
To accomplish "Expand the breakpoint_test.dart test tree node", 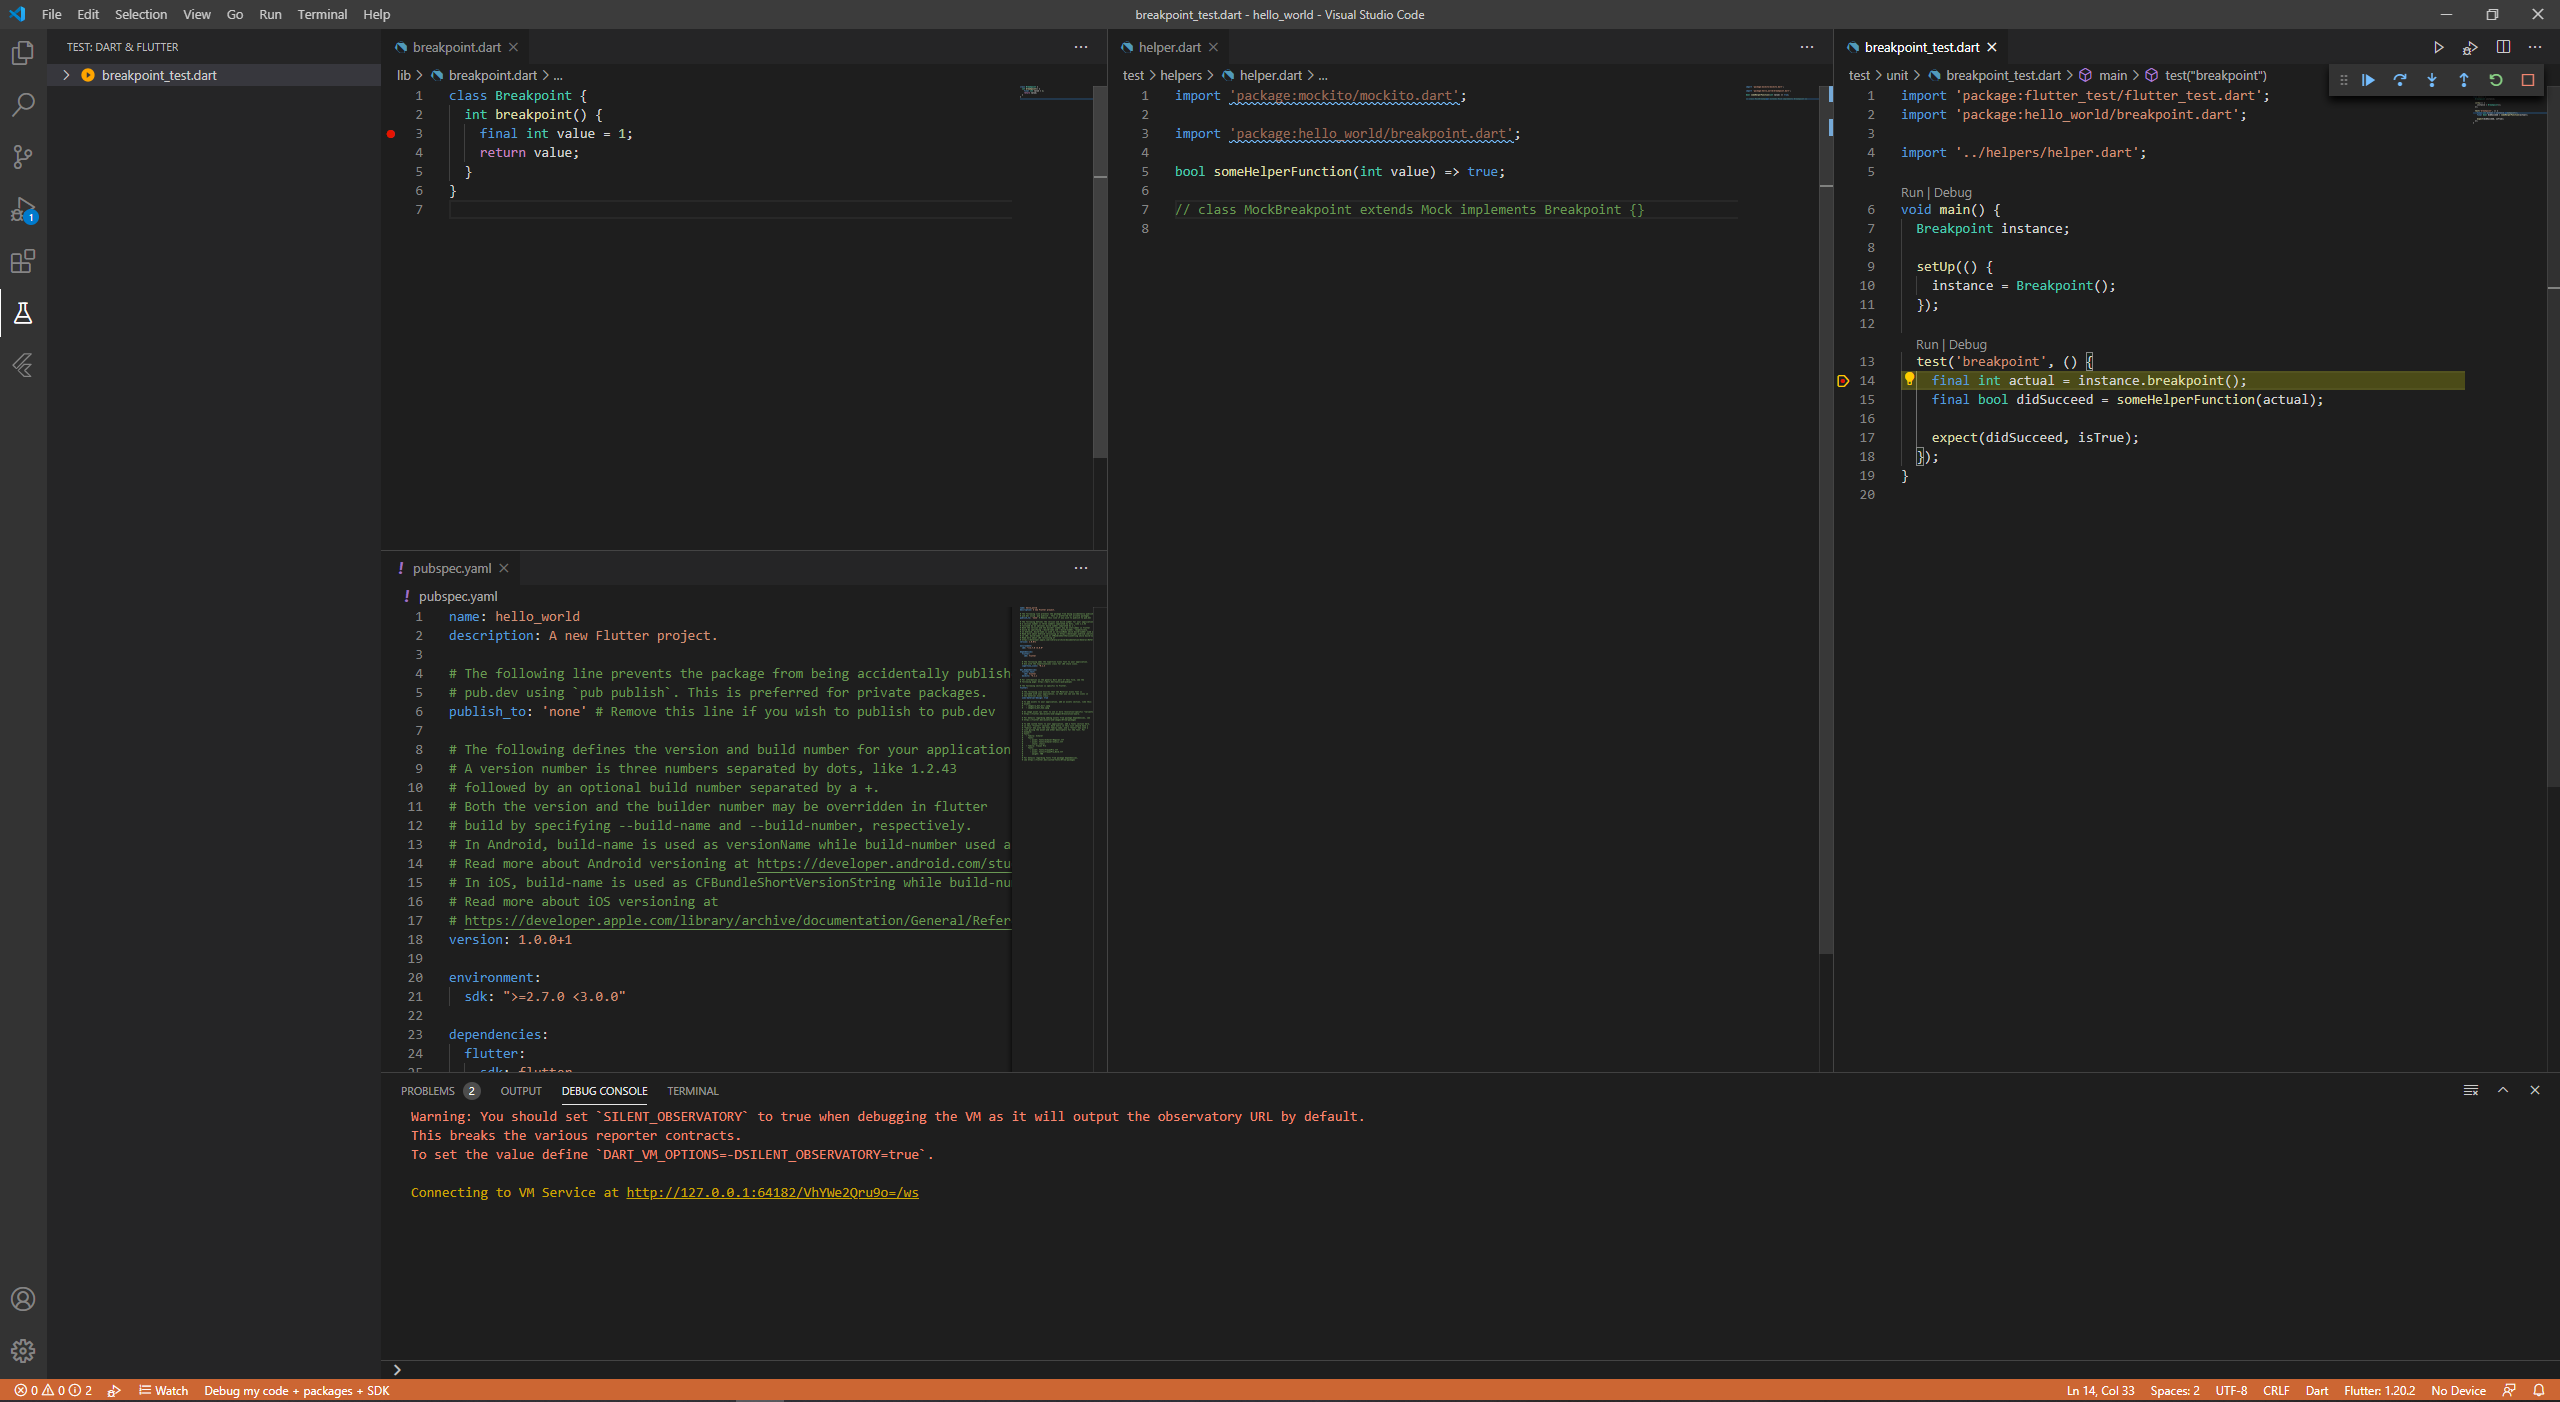I will pyautogui.click(x=66, y=75).
